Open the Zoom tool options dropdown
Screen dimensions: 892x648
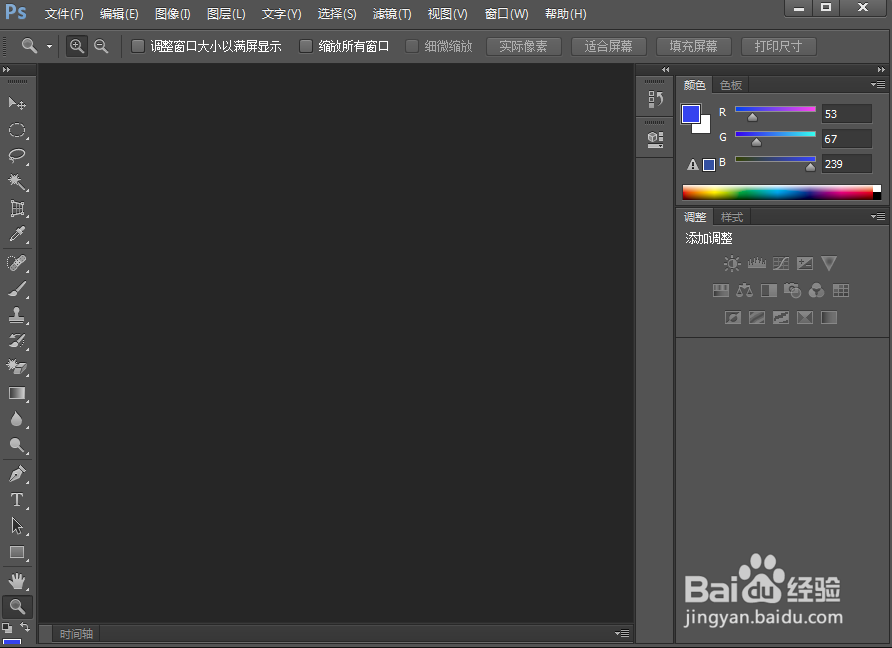(x=48, y=46)
